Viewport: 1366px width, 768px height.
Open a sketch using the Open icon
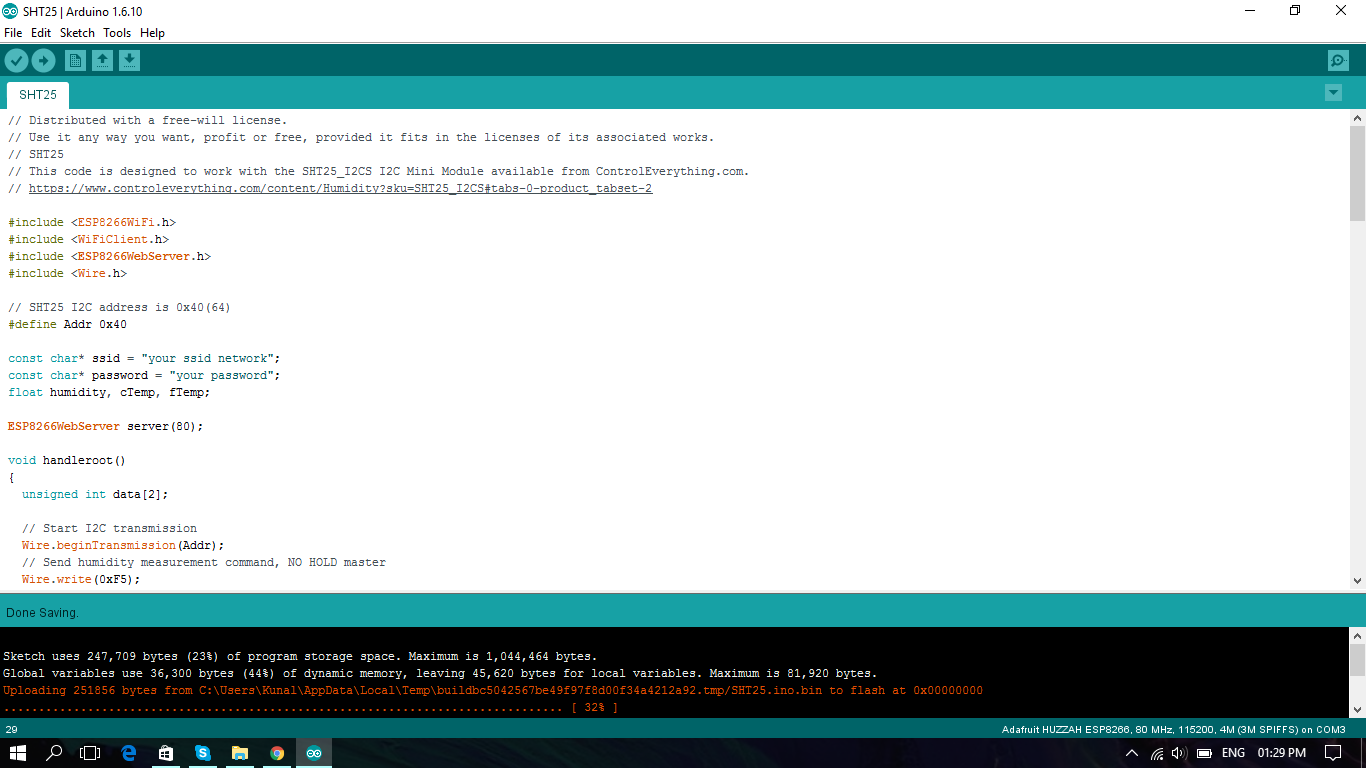click(x=102, y=61)
